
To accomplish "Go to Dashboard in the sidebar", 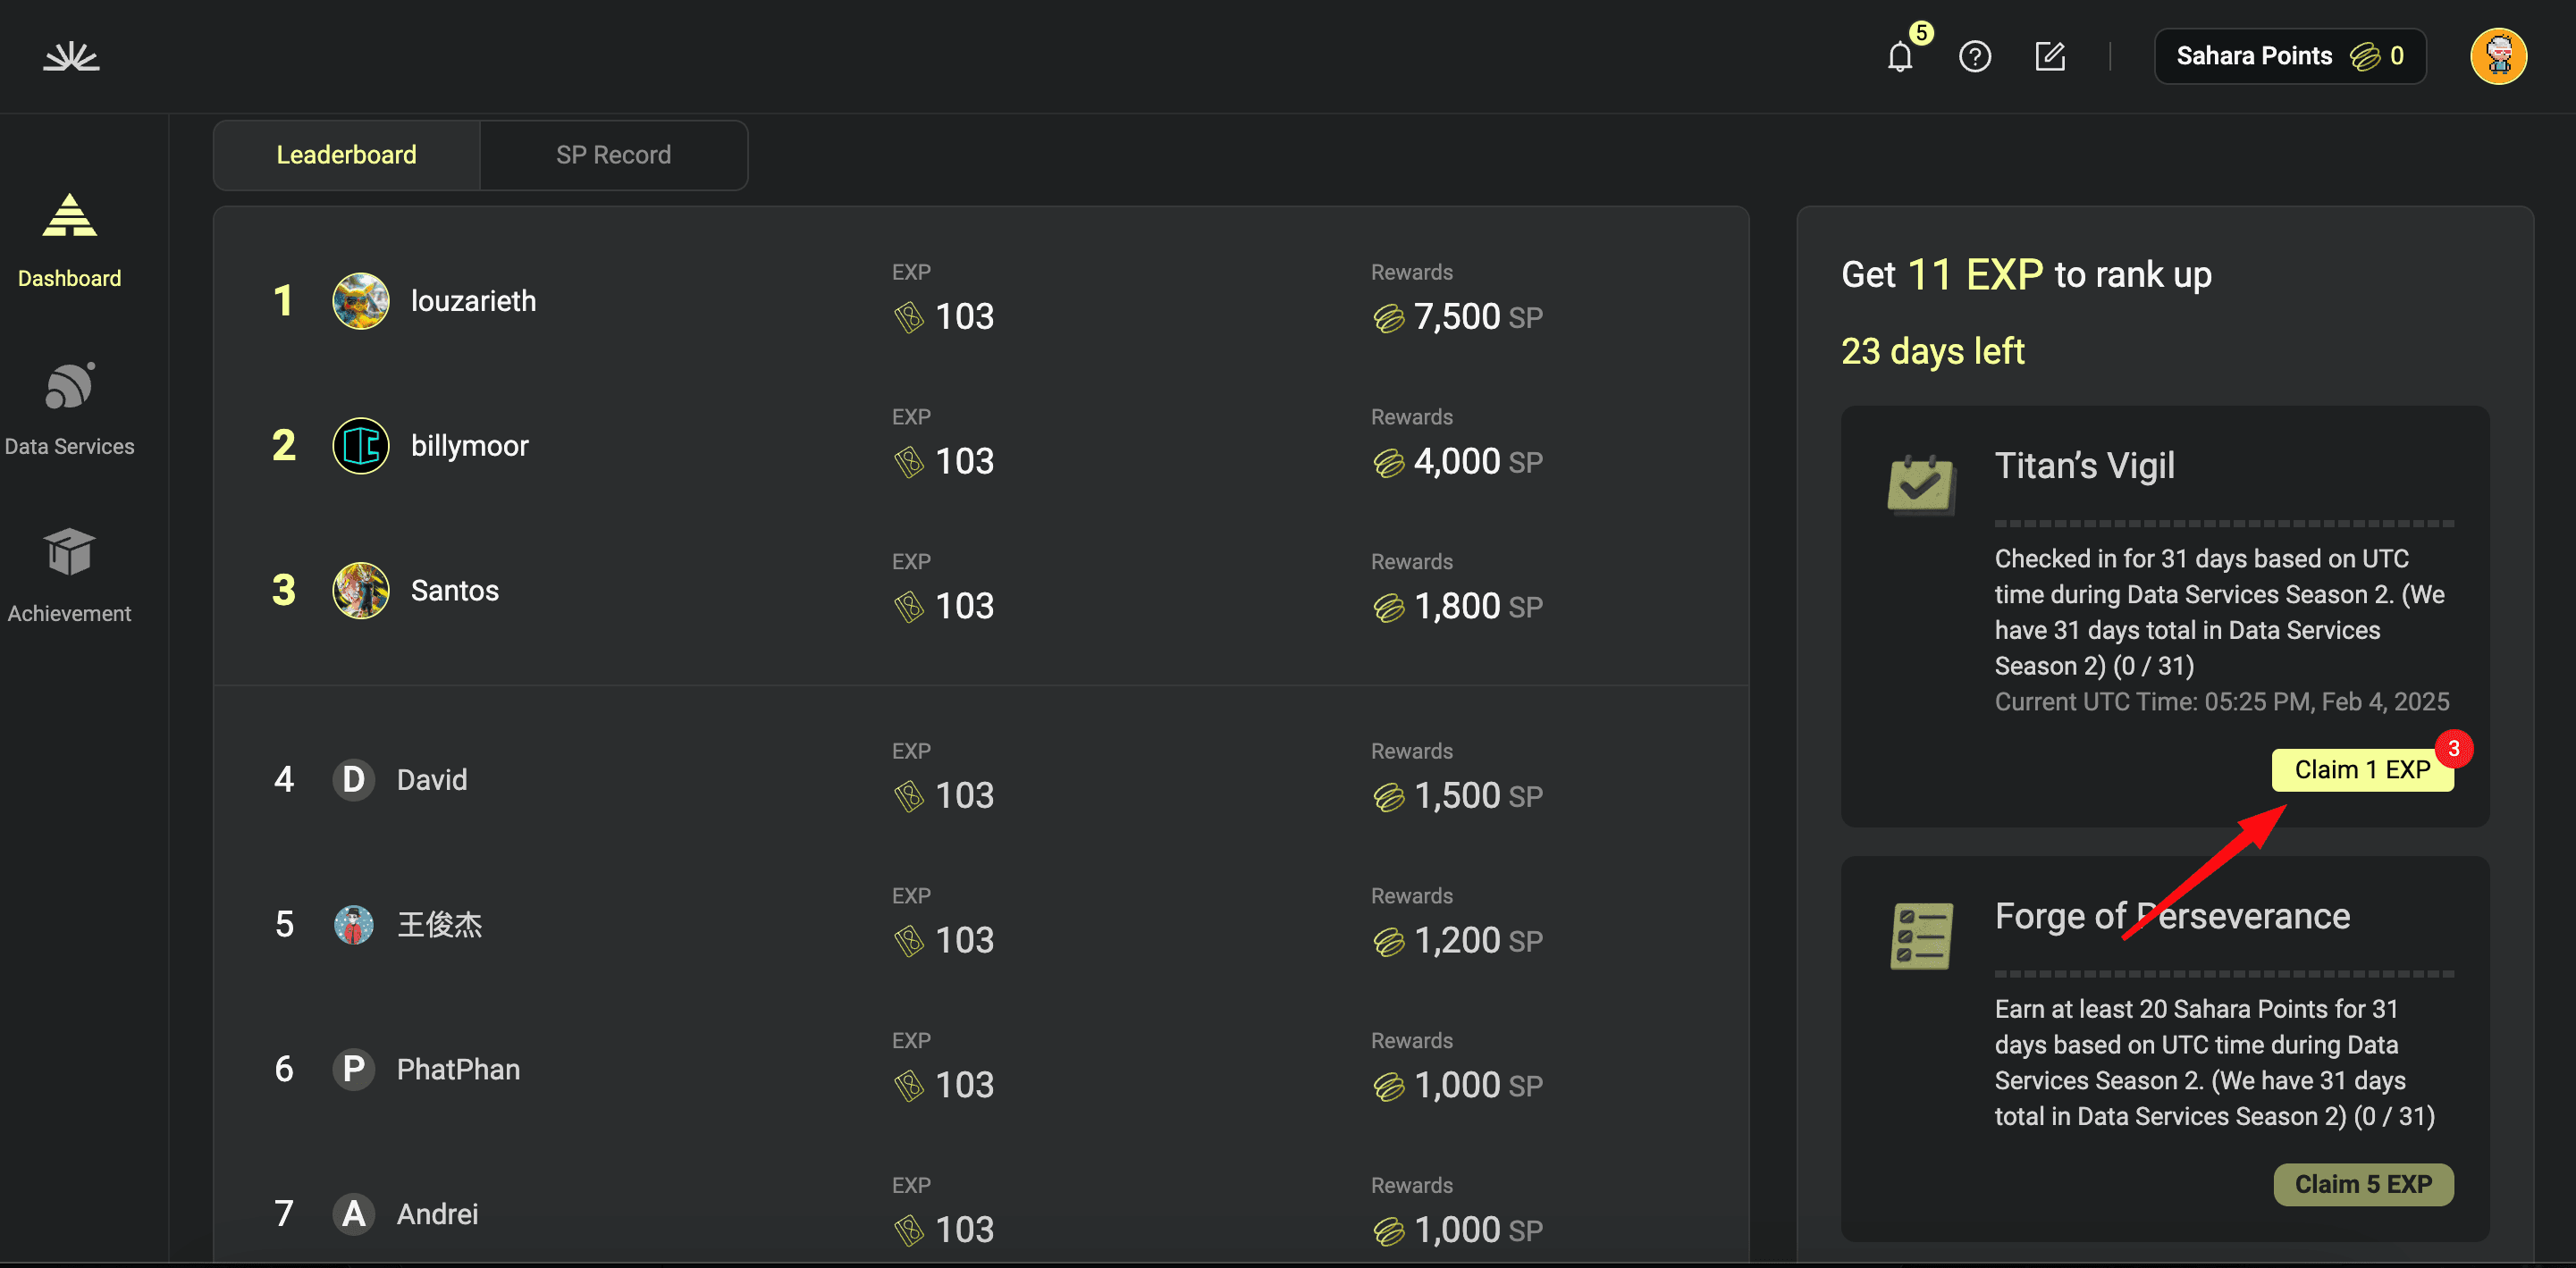I will coord(69,241).
